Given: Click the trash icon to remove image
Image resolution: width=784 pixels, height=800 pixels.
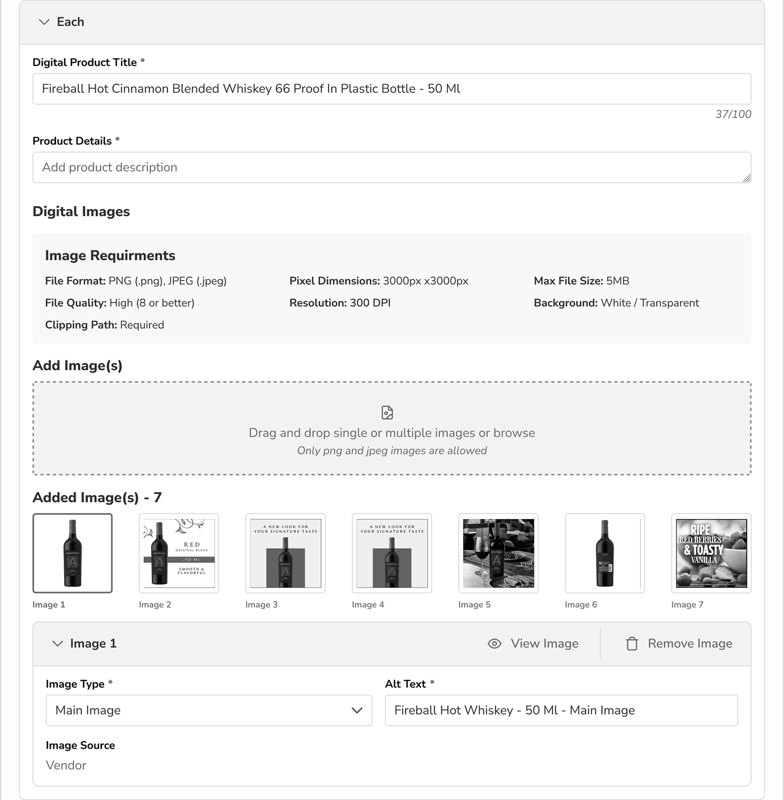Looking at the screenshot, I should tap(632, 643).
